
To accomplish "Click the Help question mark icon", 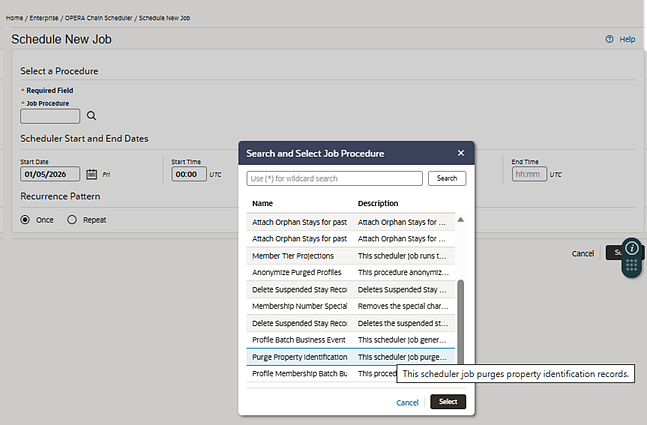I will click(x=609, y=39).
